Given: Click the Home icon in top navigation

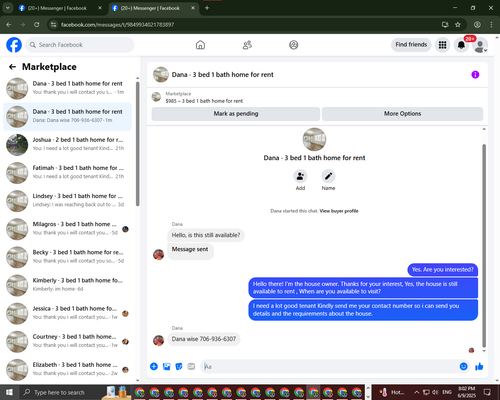Looking at the screenshot, I should click(200, 45).
